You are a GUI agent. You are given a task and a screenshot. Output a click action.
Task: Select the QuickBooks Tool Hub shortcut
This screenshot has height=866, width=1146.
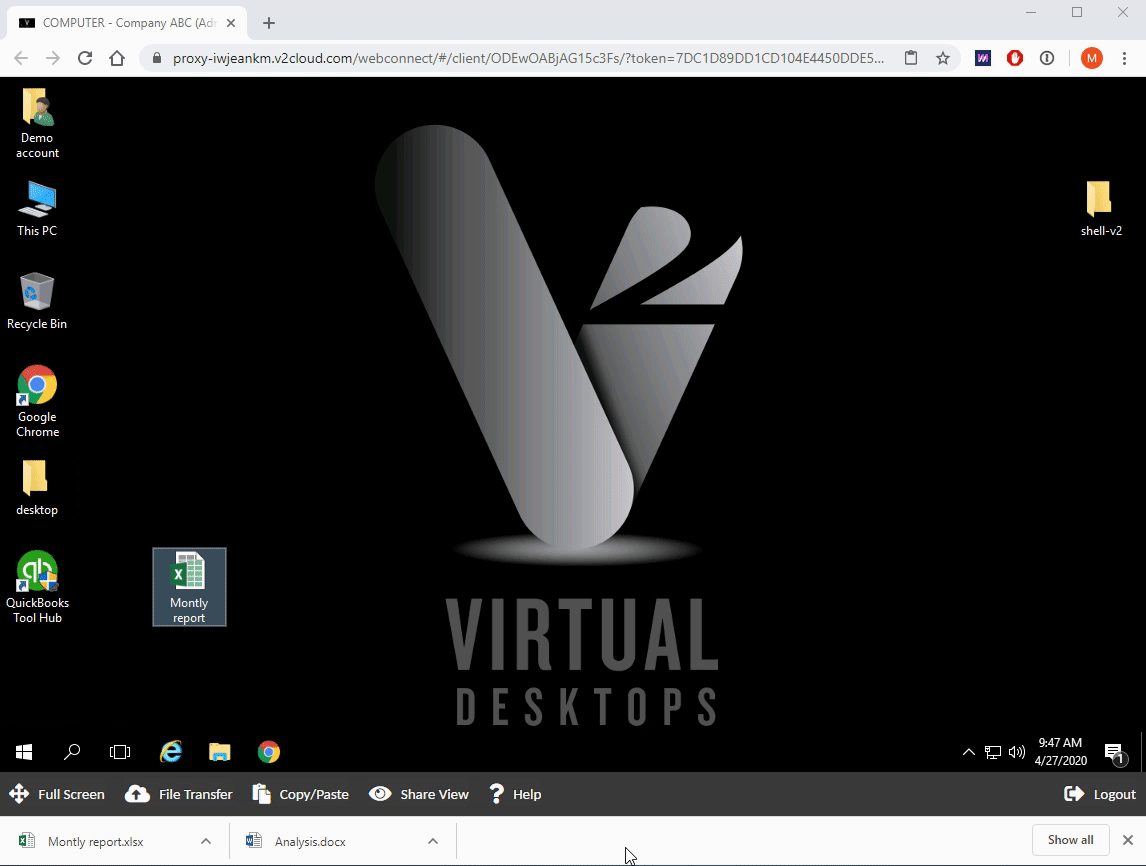pyautogui.click(x=37, y=587)
